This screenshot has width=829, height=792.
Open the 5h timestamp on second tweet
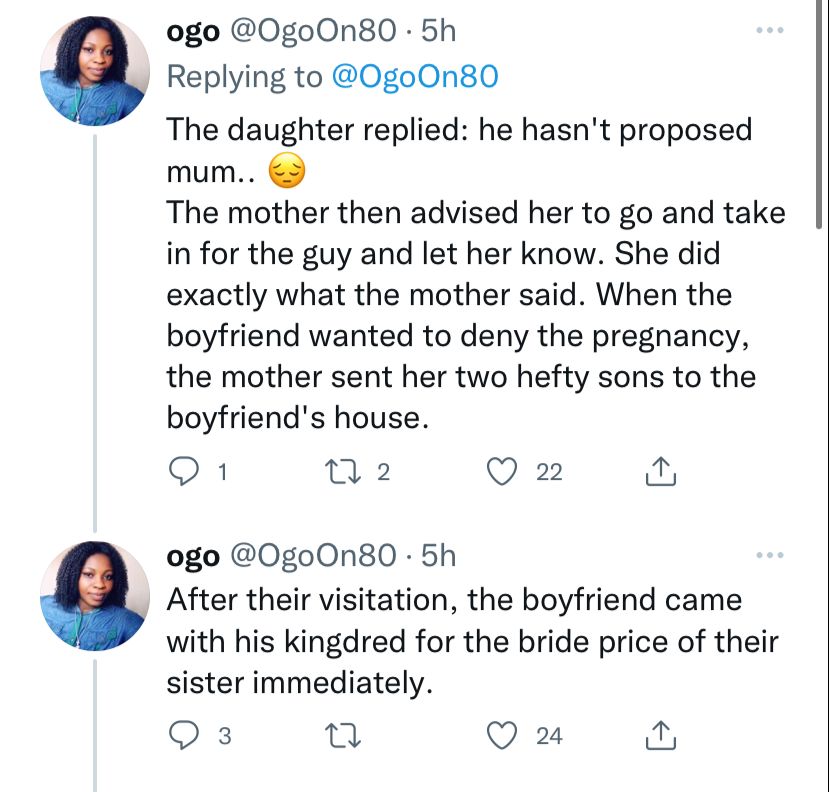(439, 556)
